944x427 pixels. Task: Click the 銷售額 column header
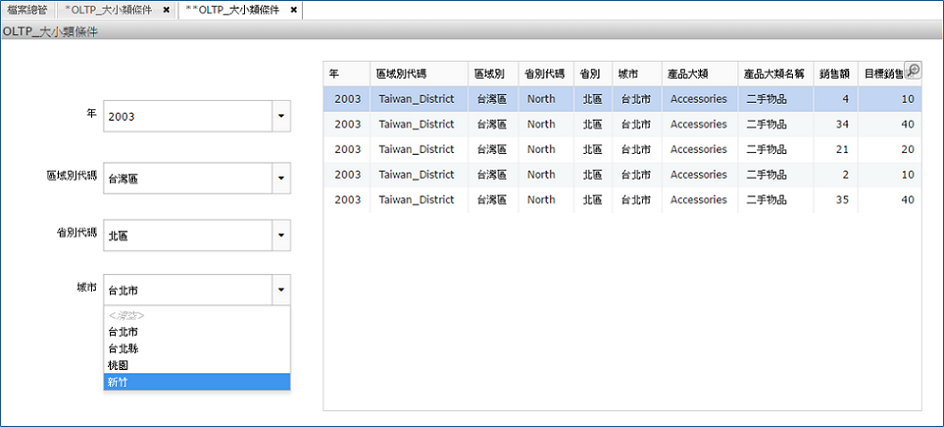(x=834, y=74)
